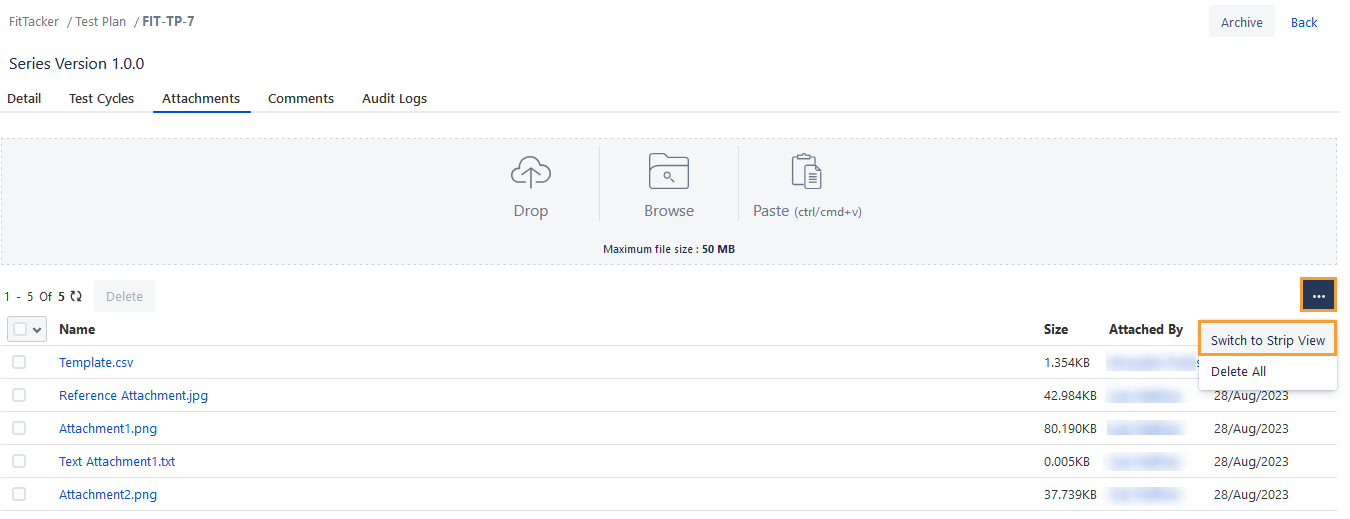Open the three-dot more options button
The height and width of the screenshot is (519, 1350).
[1318, 296]
